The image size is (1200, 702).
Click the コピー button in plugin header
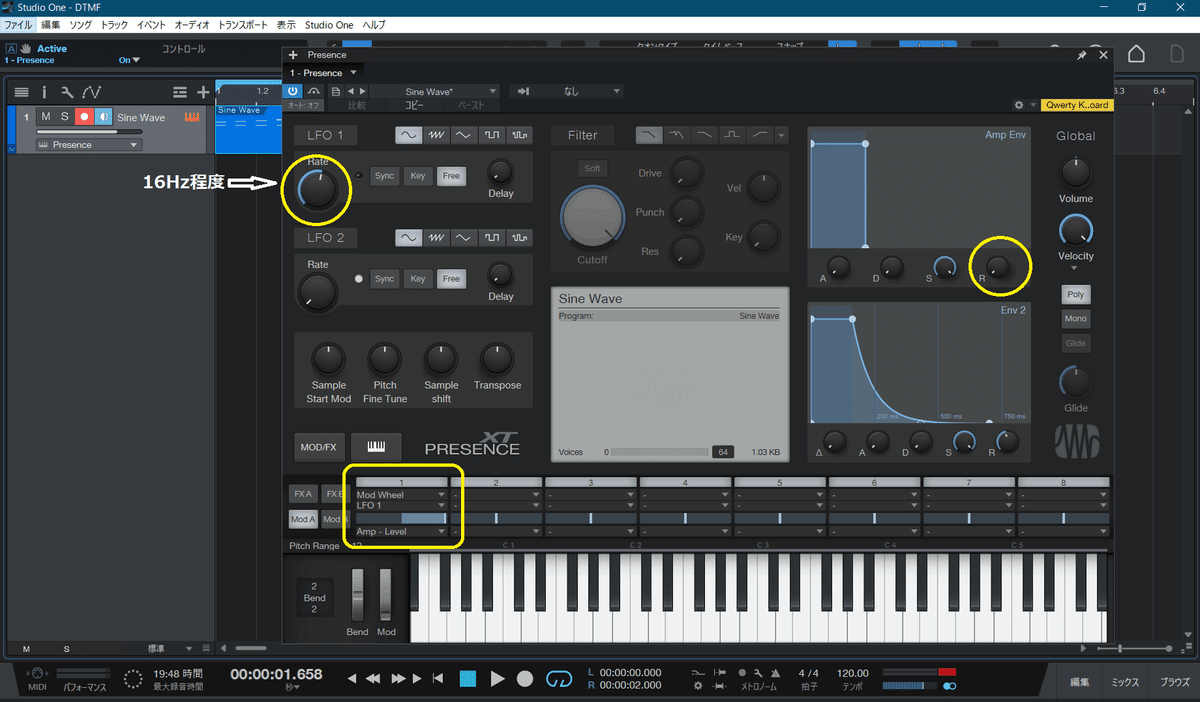coord(413,105)
